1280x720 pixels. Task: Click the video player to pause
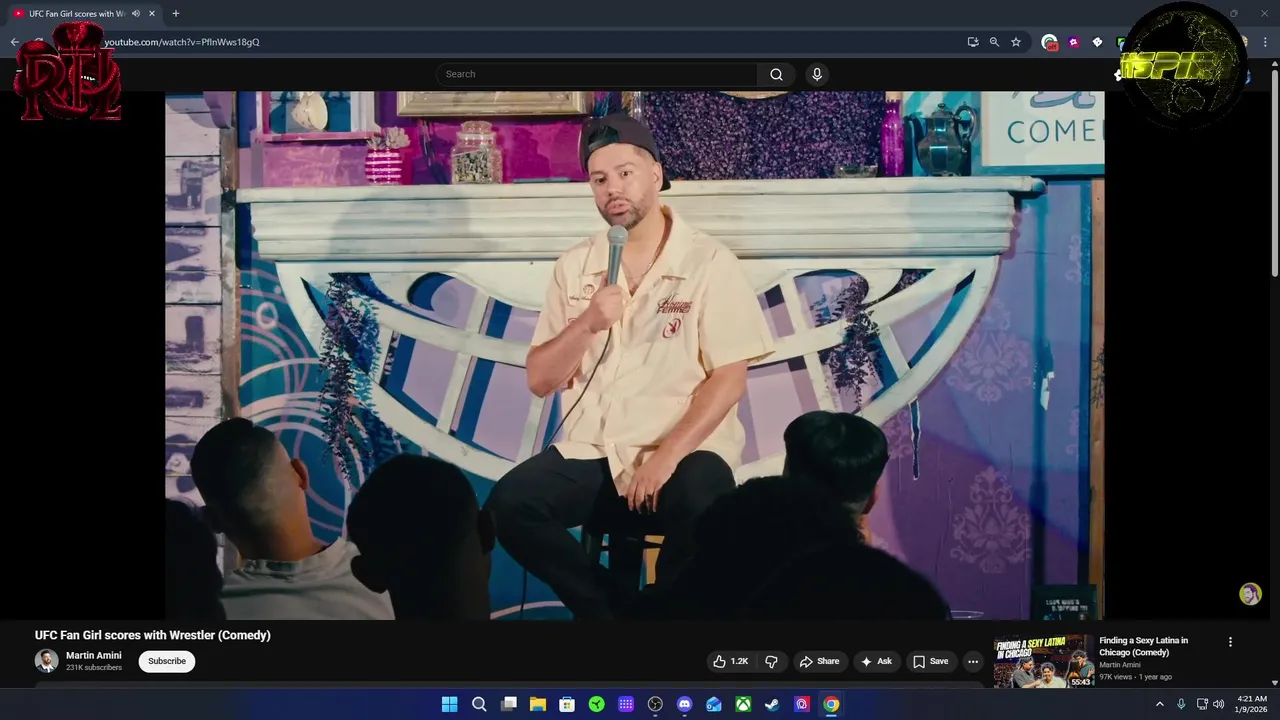tap(635, 355)
